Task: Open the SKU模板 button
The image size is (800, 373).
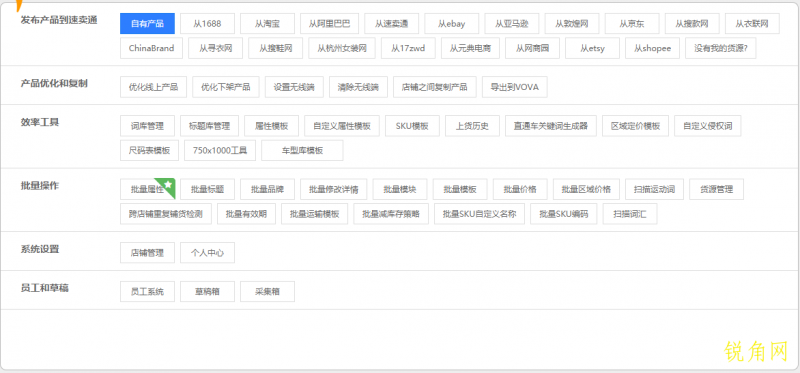Action: [412, 126]
